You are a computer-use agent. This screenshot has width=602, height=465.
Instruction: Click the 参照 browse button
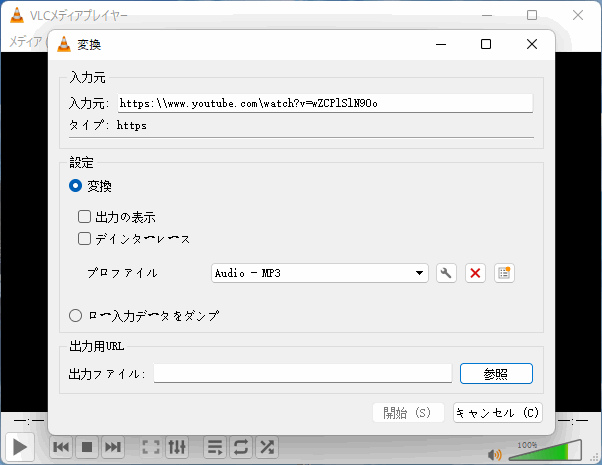pos(496,374)
